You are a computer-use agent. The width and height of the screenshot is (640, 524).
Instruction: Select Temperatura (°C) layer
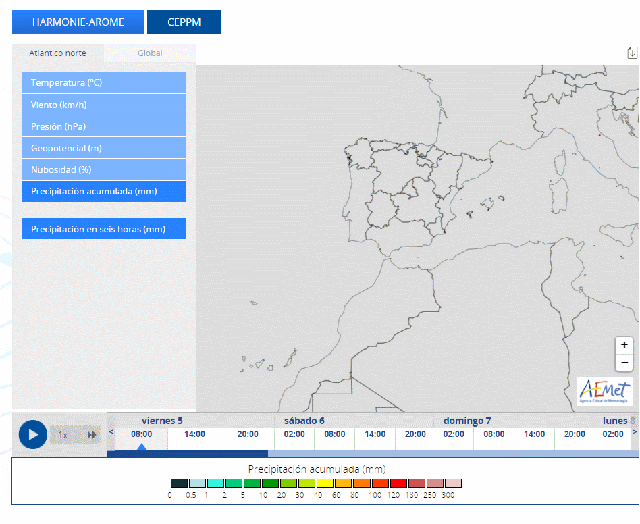pos(104,83)
